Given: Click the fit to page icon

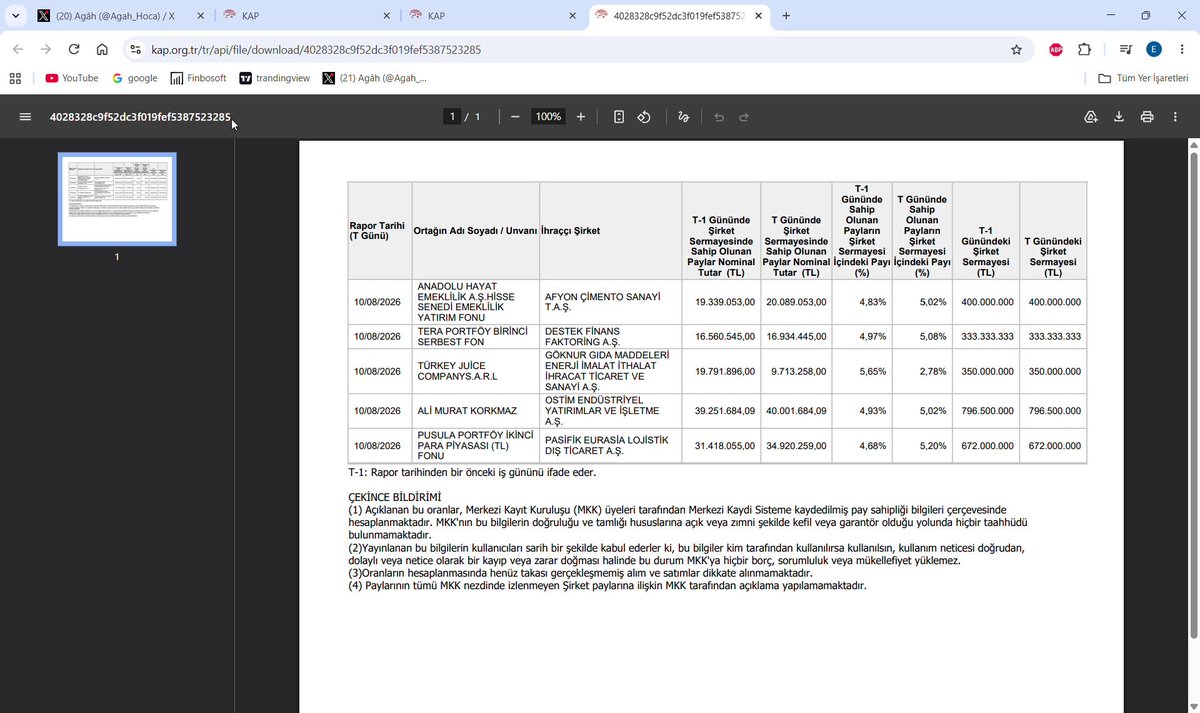Looking at the screenshot, I should (x=619, y=117).
